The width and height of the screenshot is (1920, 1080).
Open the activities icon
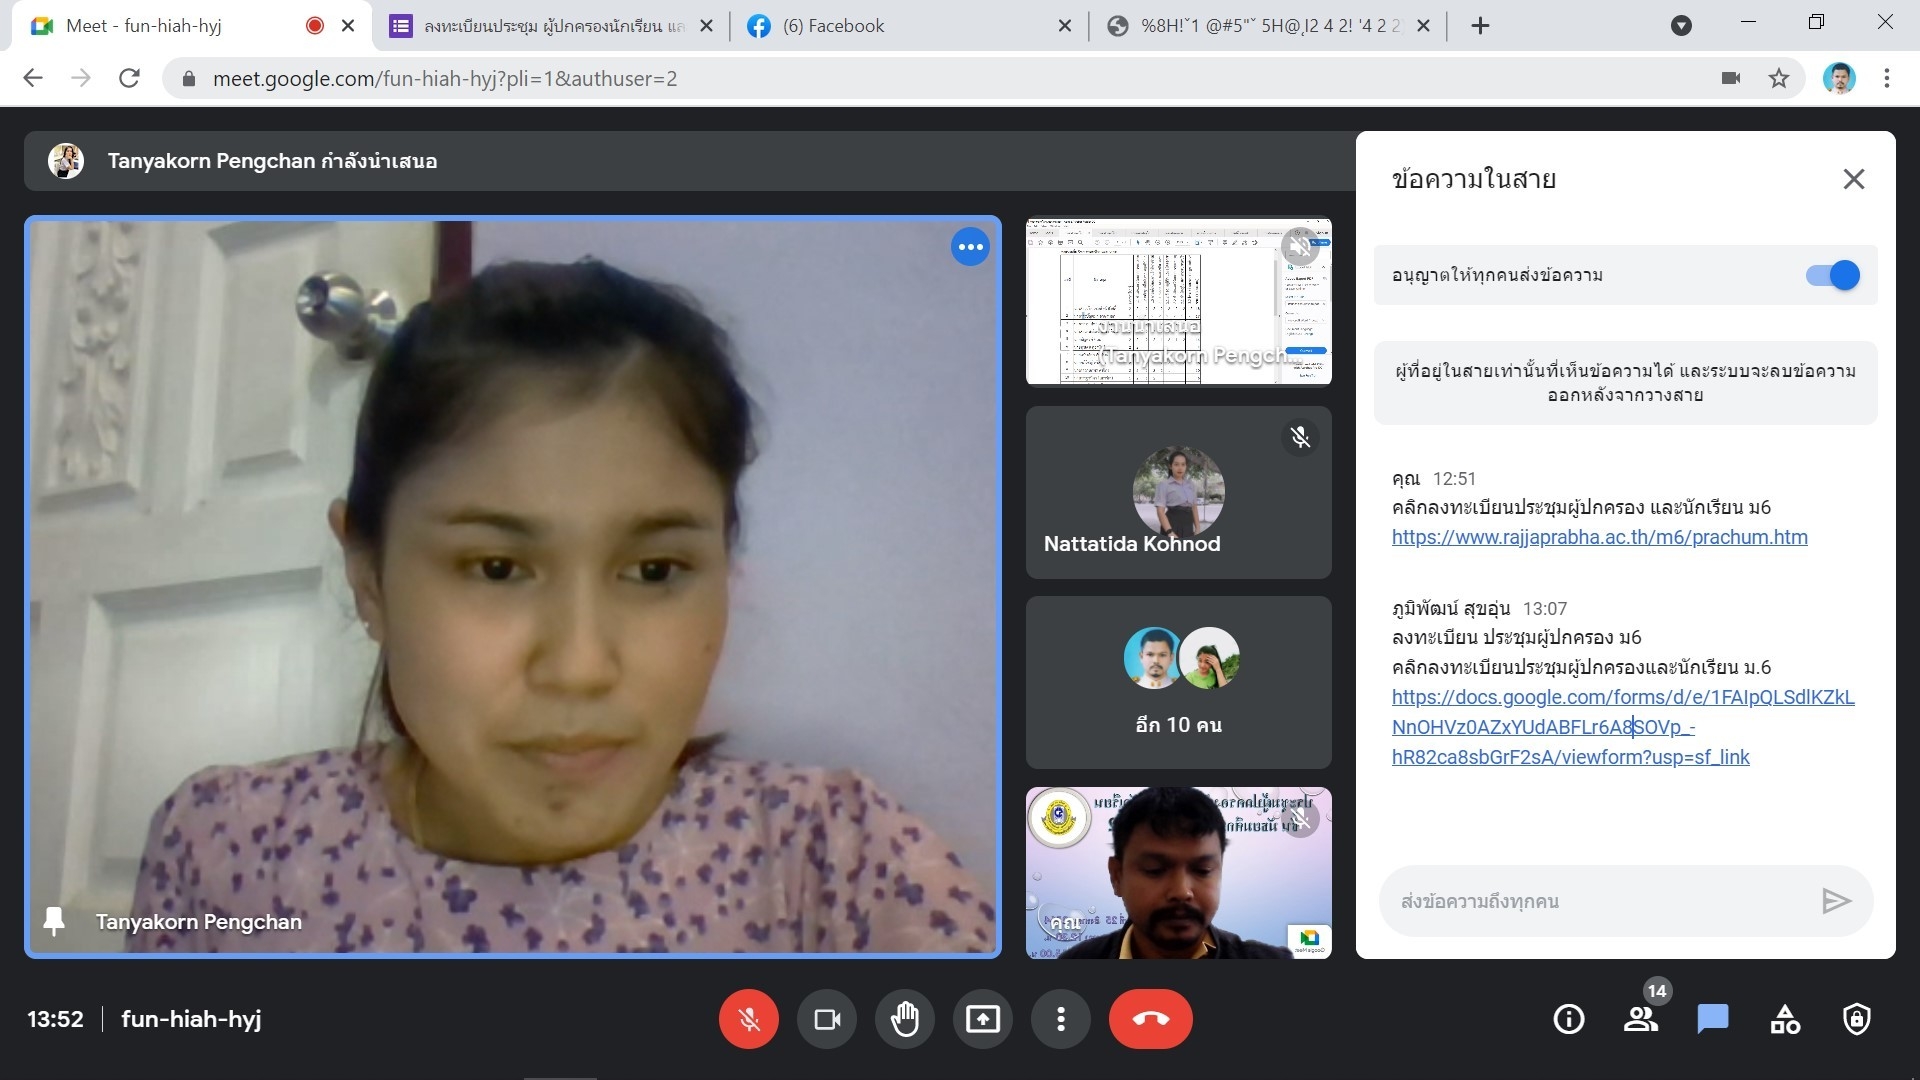[x=1785, y=1019]
